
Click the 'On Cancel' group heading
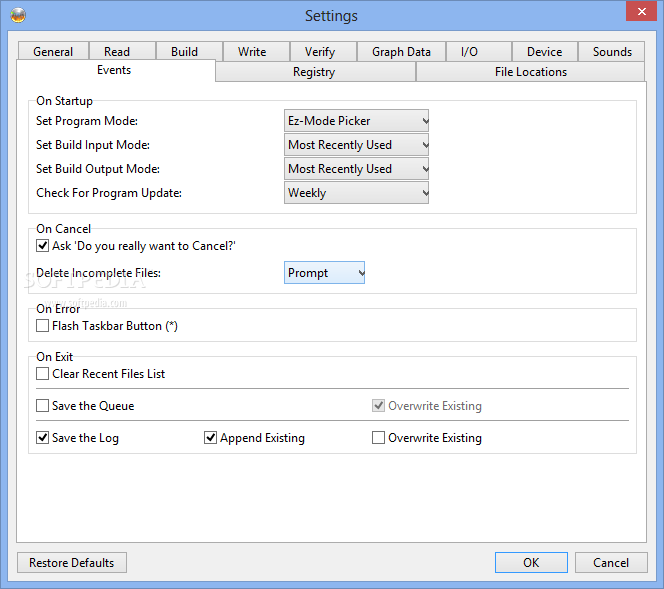click(64, 229)
